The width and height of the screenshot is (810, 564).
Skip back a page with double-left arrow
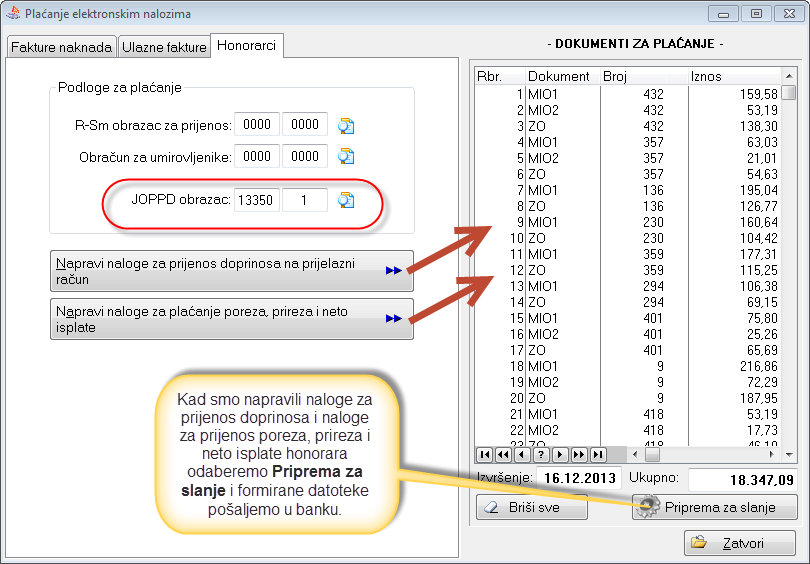coord(504,454)
